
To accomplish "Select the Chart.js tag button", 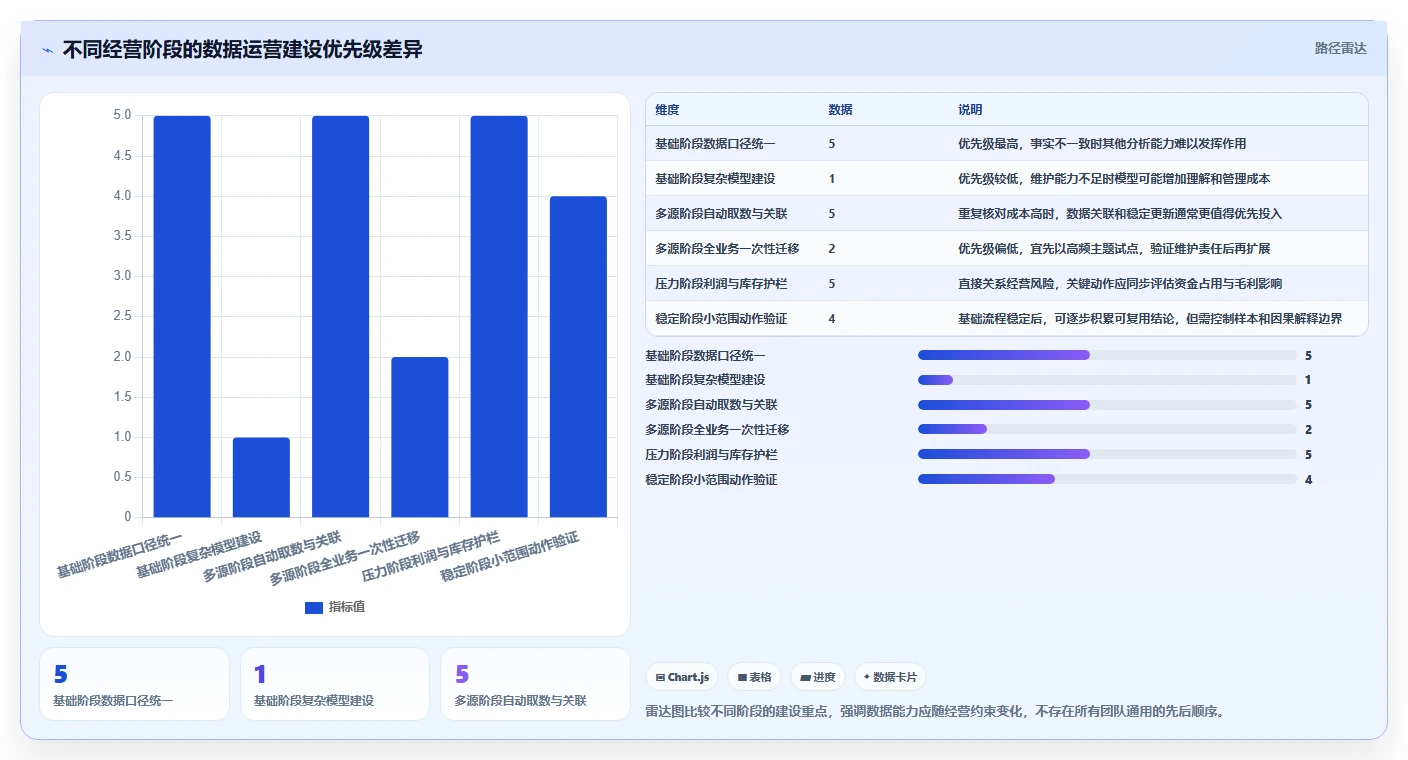I will (x=682, y=677).
